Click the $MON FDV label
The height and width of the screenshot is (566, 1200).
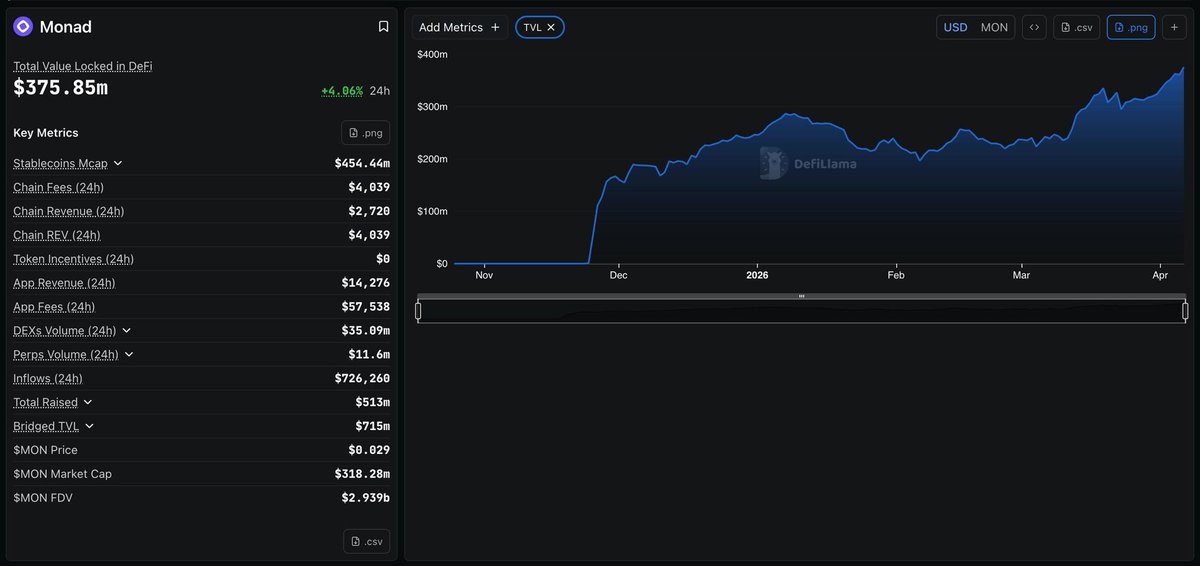coord(43,498)
